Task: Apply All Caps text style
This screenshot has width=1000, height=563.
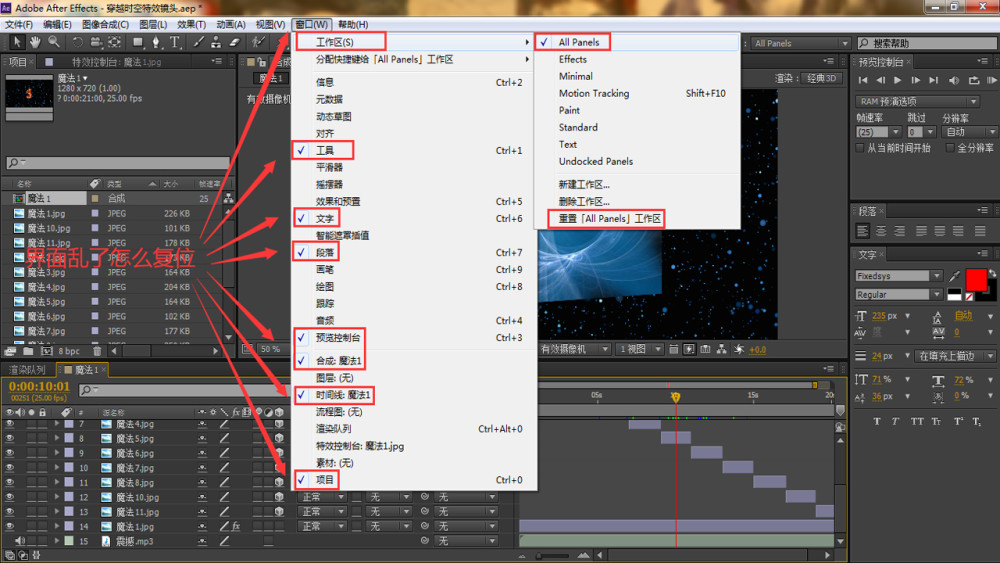Action: [x=916, y=421]
